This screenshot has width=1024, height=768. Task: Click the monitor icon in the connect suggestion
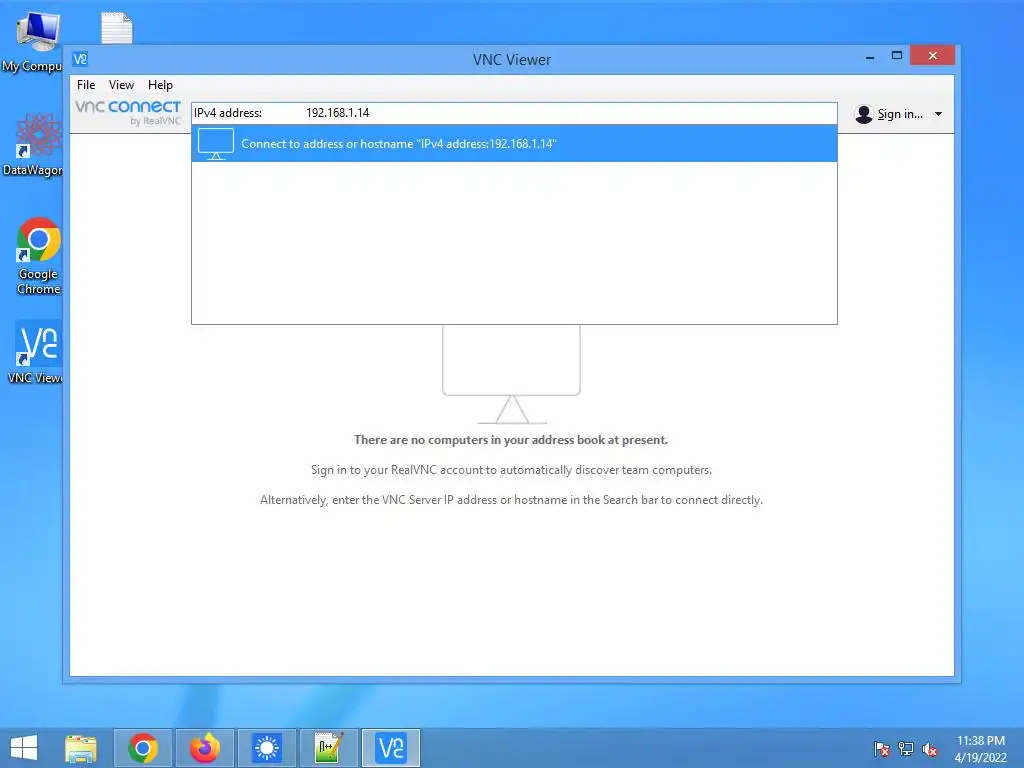[x=216, y=144]
